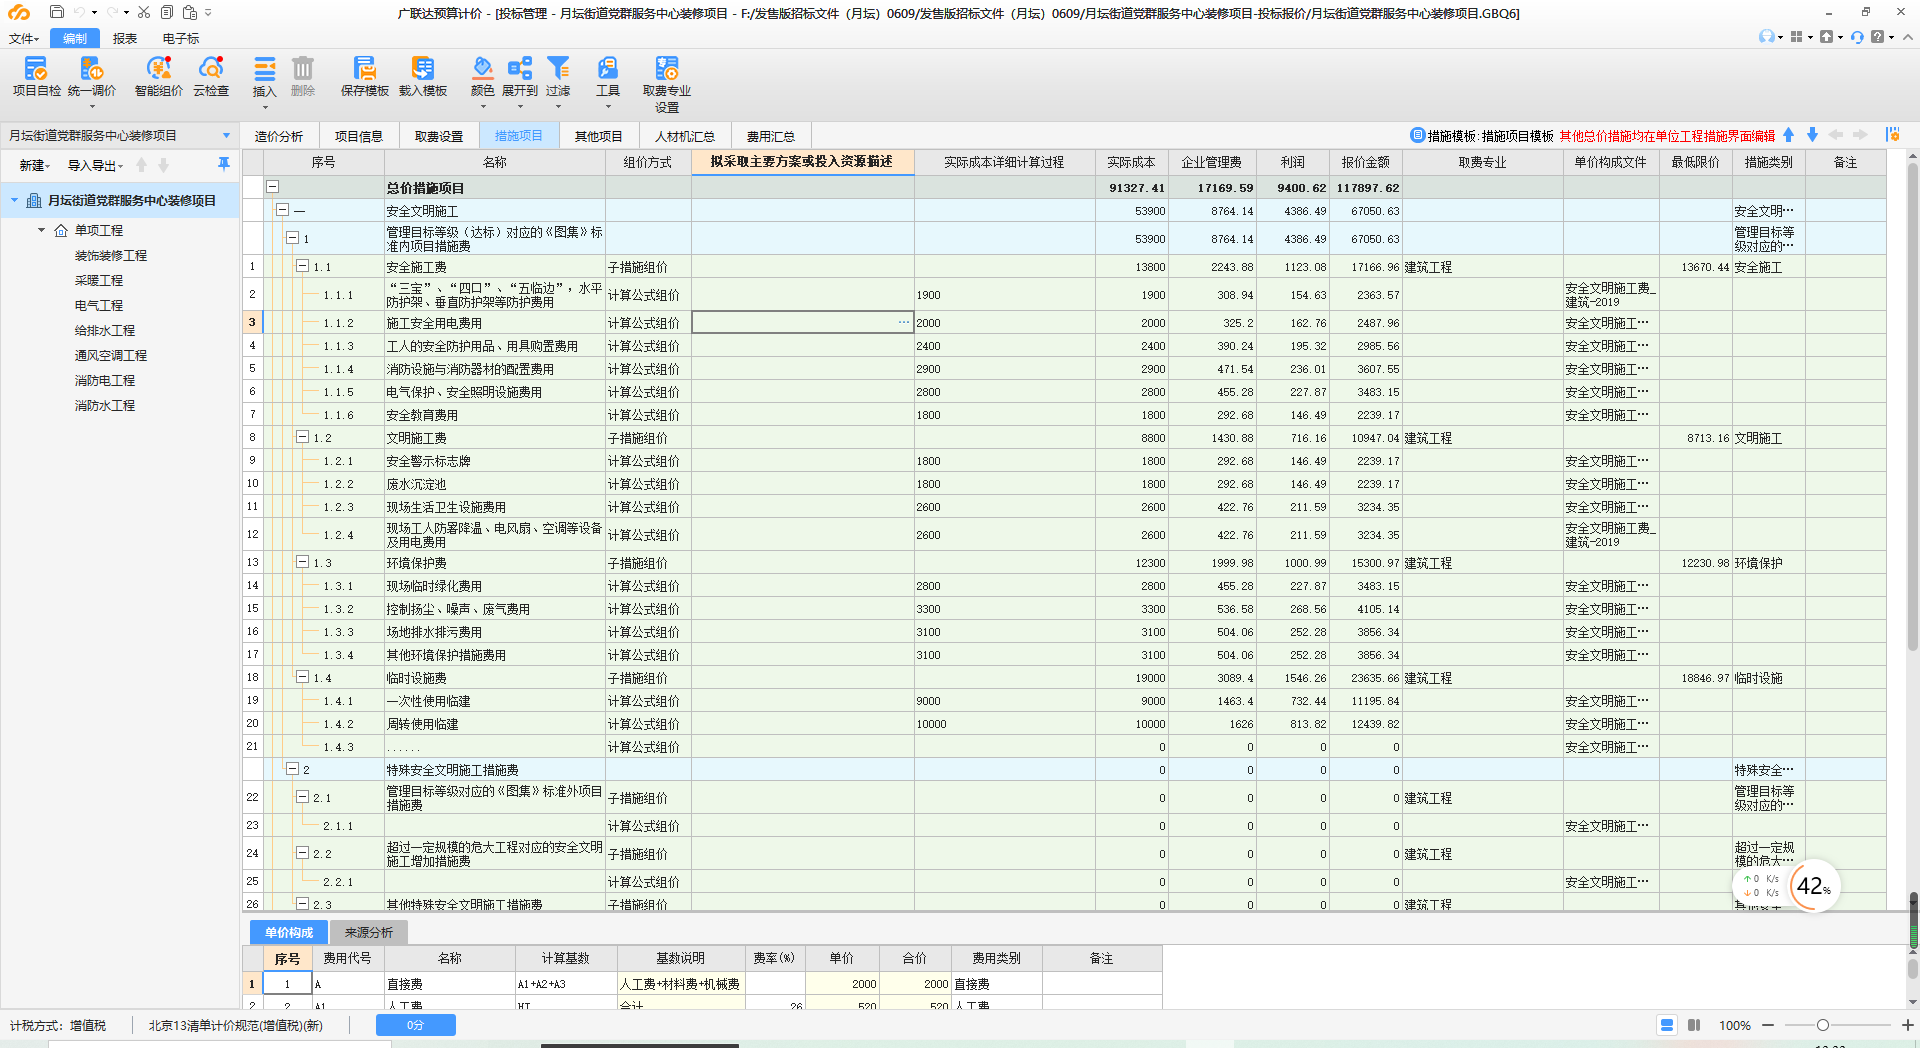Collapse row 1.3 环境保护费
This screenshot has width=1920, height=1048.
302,562
